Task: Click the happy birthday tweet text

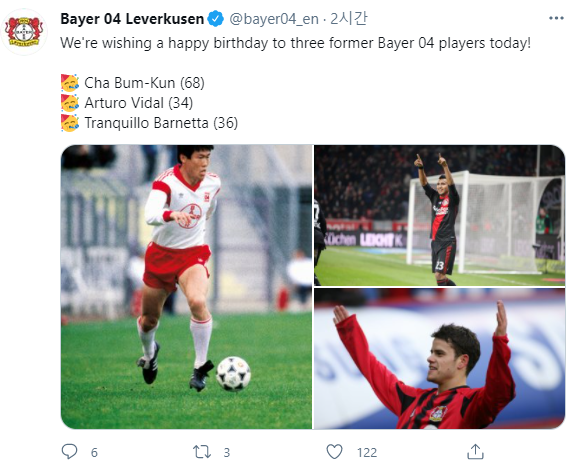Action: click(295, 43)
